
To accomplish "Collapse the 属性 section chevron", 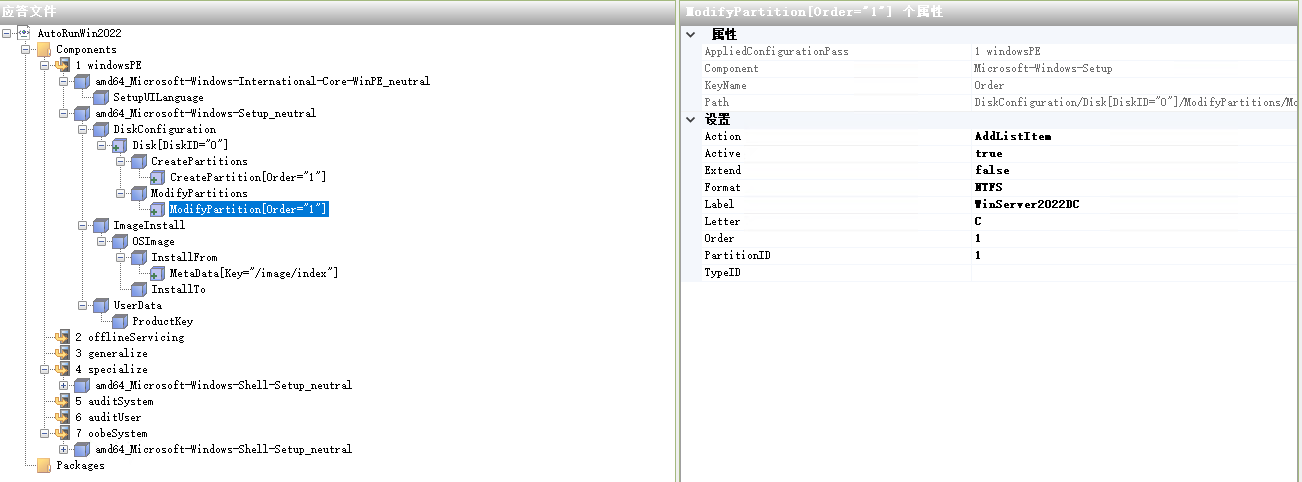I will [x=691, y=34].
